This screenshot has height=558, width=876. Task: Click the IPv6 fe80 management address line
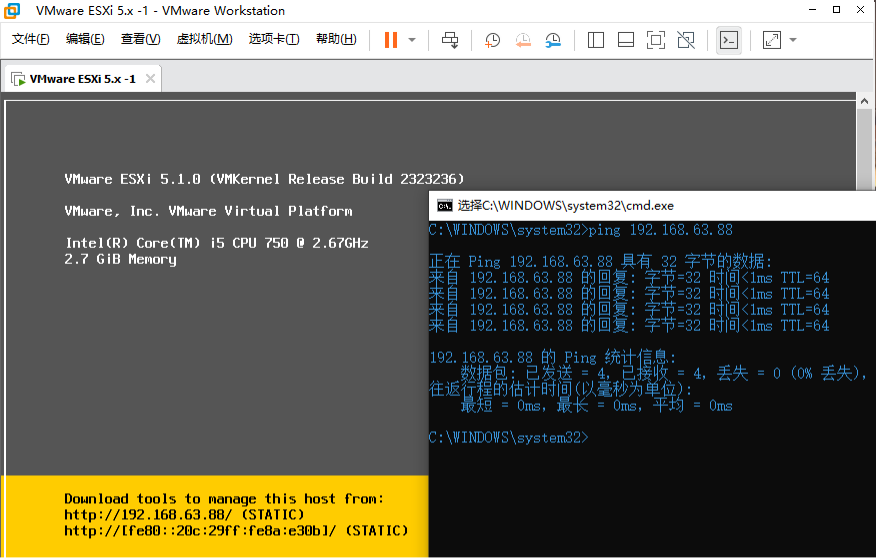[236, 531]
